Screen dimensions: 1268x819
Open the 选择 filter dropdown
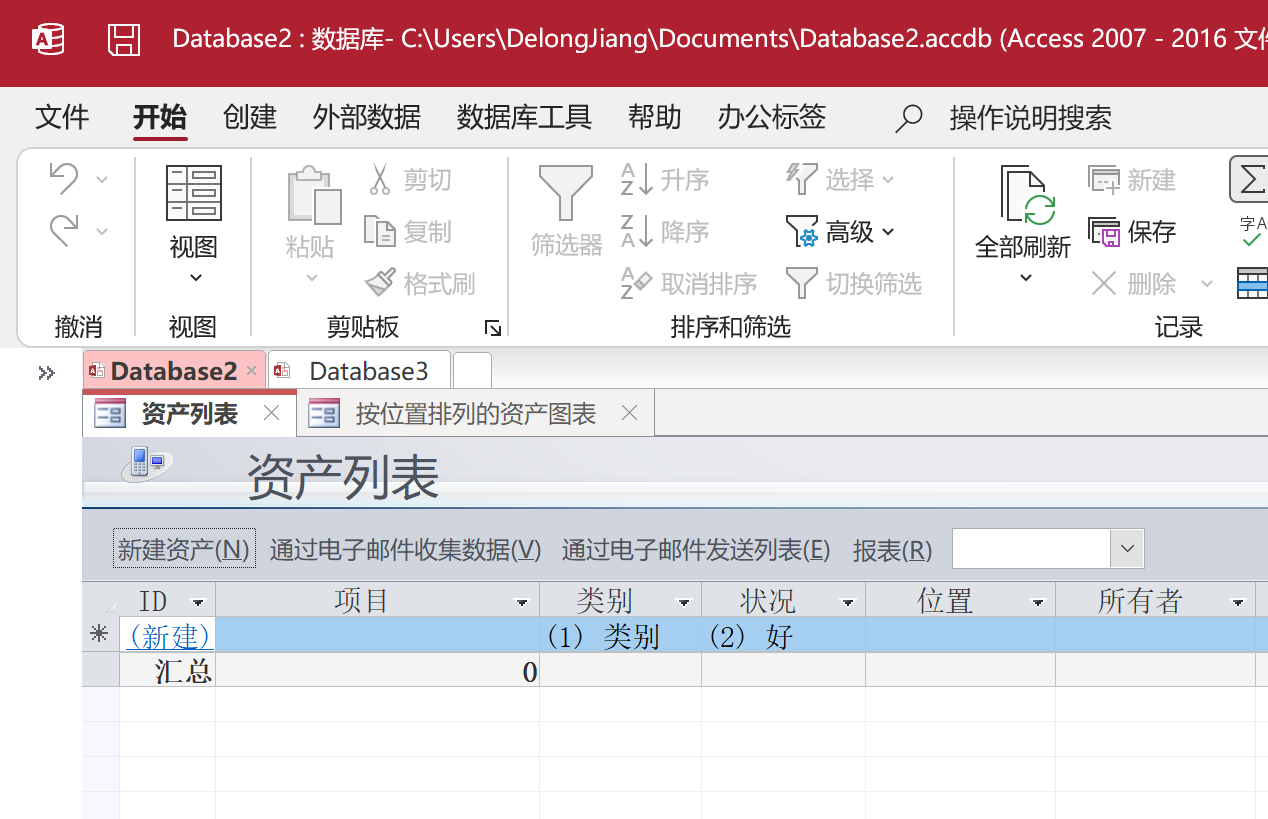(x=840, y=180)
